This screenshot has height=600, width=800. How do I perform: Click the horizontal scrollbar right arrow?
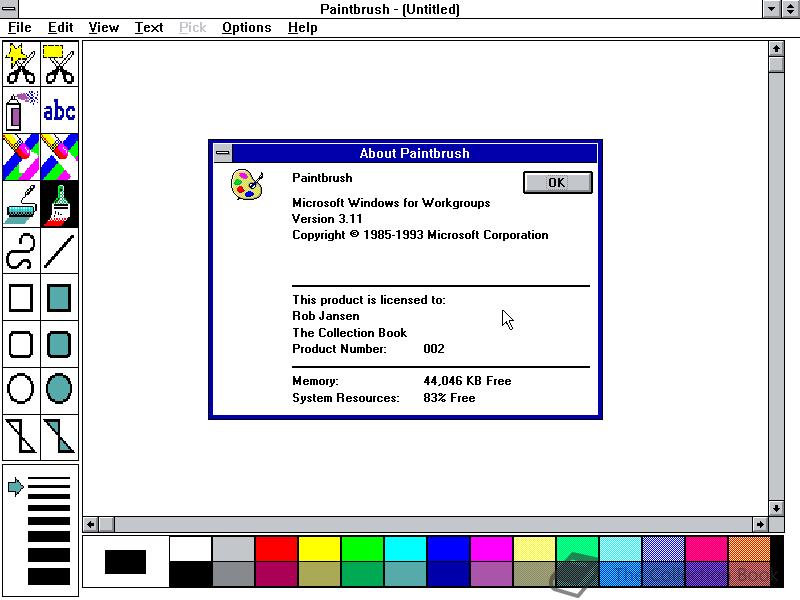click(x=760, y=524)
